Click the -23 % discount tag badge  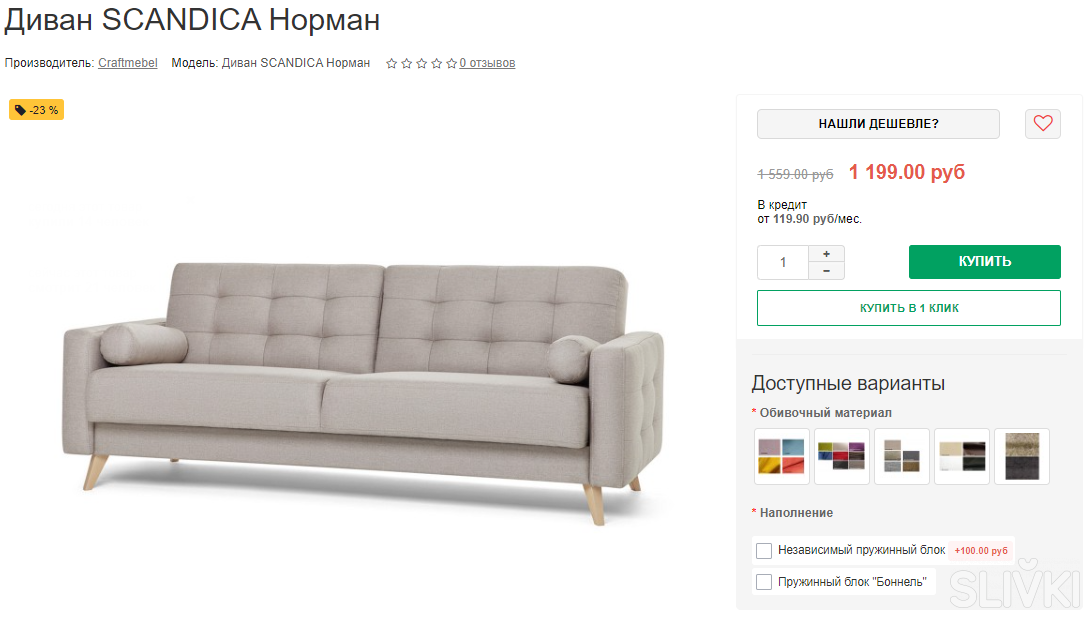(x=37, y=110)
